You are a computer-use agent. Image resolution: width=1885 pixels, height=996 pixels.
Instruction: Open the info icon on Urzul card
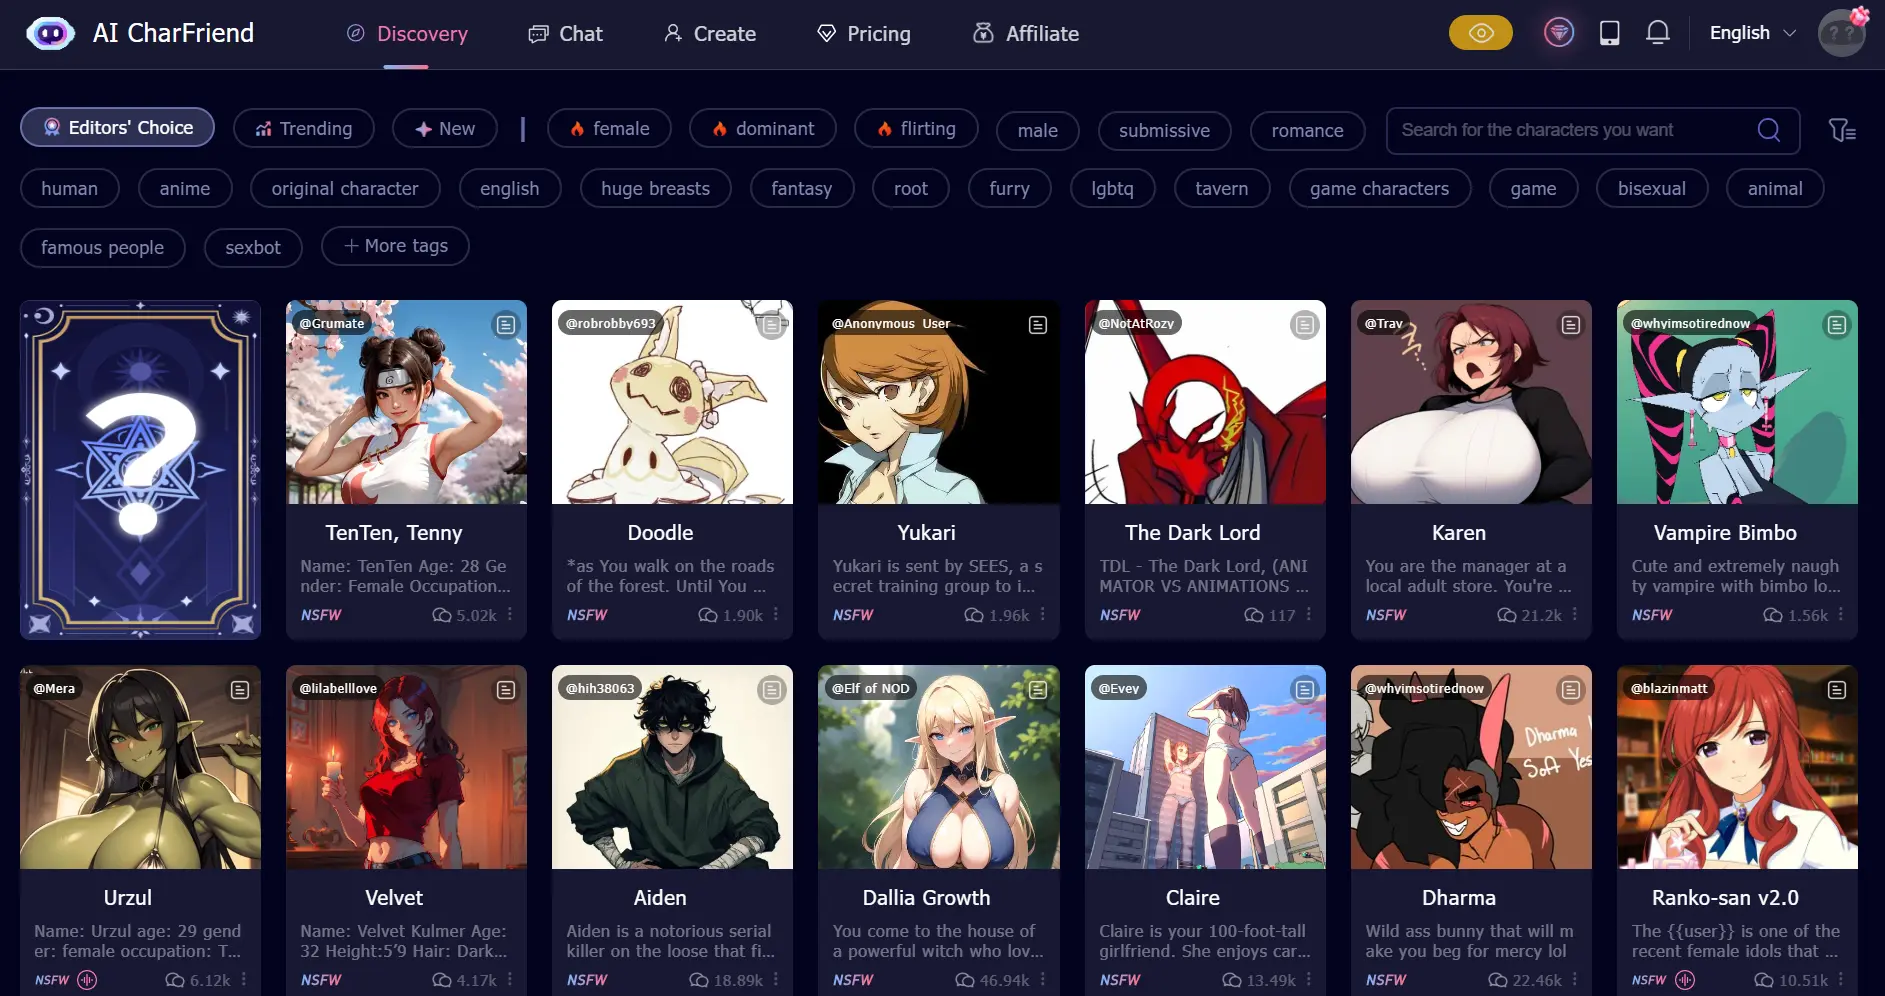pos(240,690)
